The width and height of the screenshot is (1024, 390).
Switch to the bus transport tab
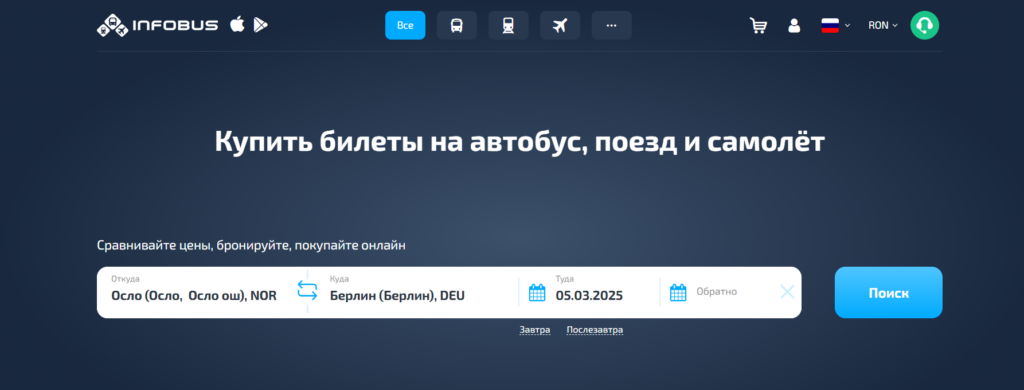[456, 25]
